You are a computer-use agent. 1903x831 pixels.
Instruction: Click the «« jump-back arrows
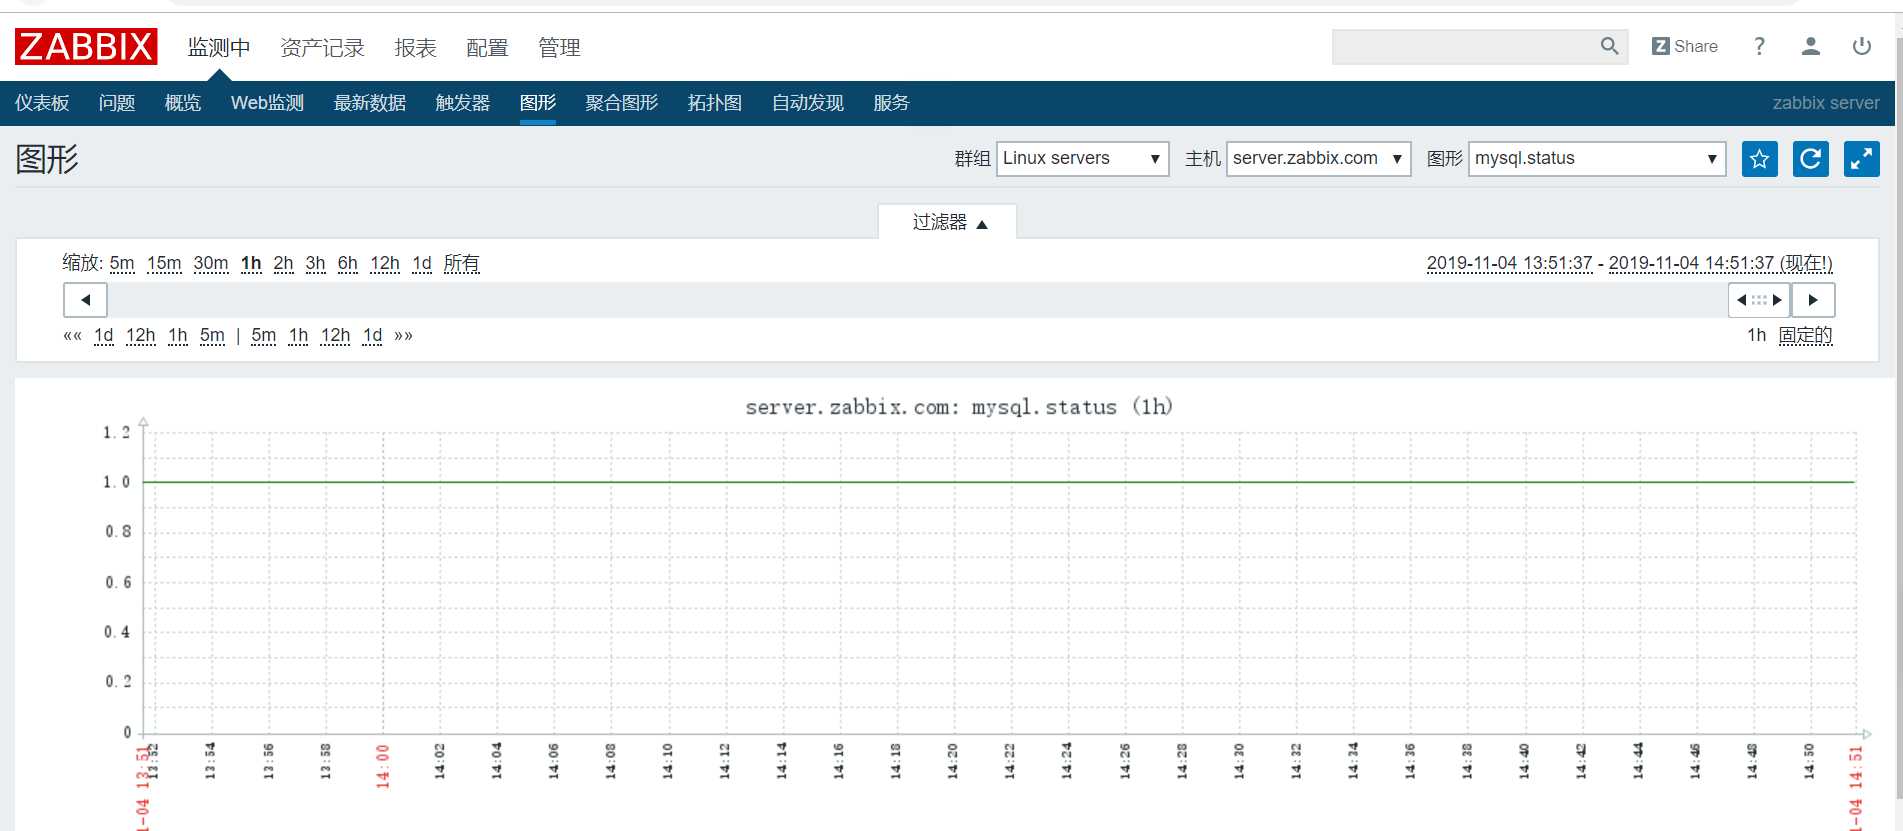(x=72, y=335)
